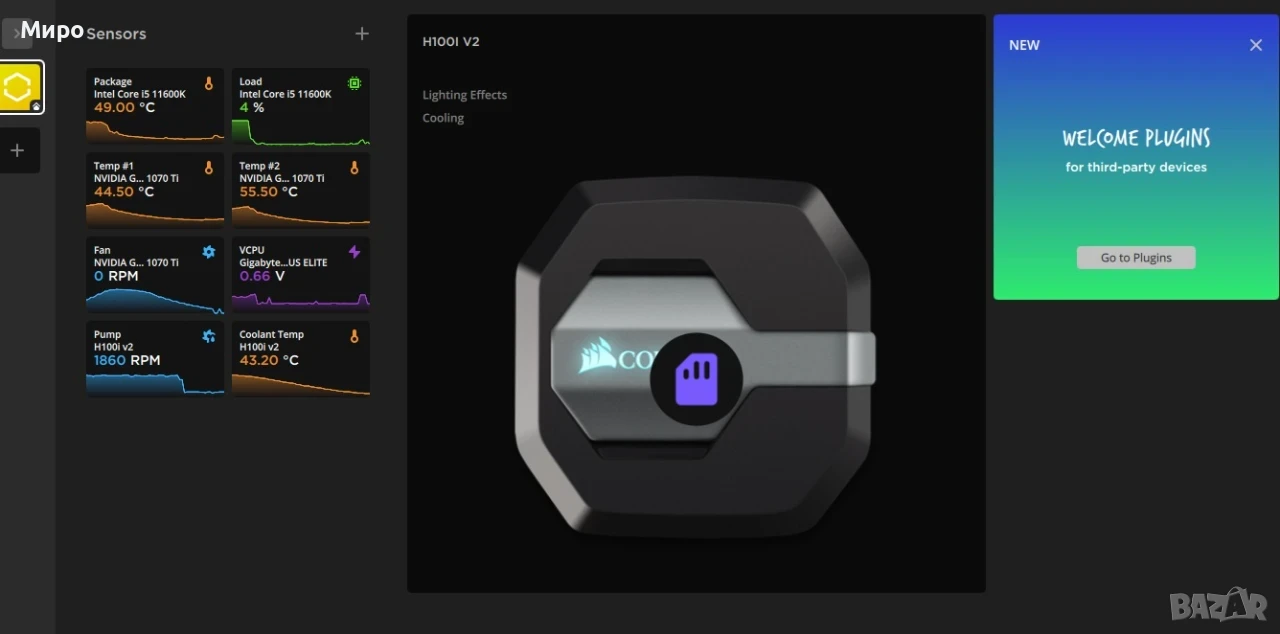1280x634 pixels.
Task: Click pump icon on Pump sensor card
Action: point(209,336)
